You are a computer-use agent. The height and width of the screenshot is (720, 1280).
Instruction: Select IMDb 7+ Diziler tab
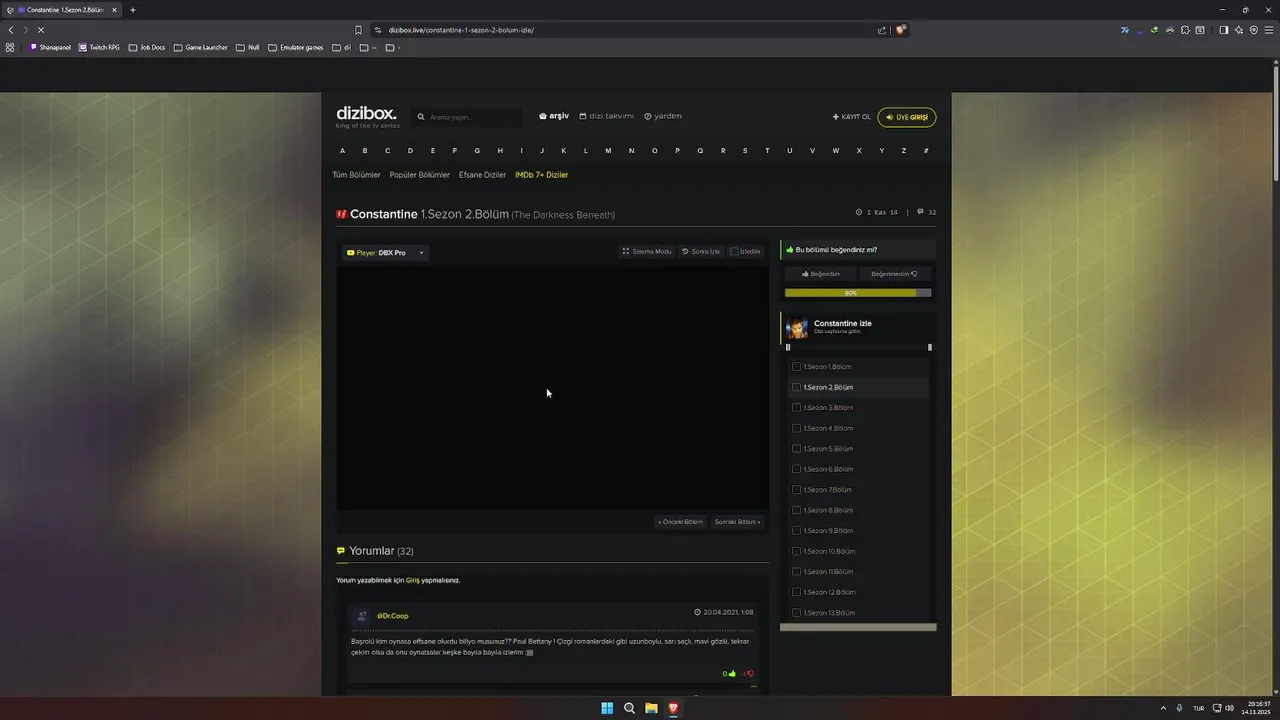(x=541, y=175)
